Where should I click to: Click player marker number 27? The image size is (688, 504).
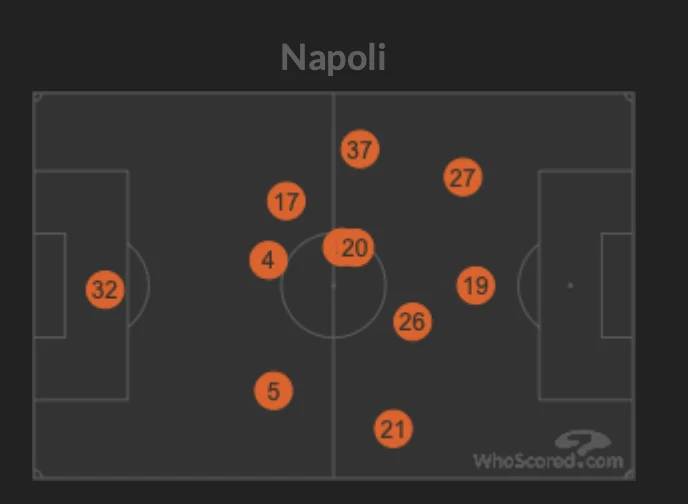(x=462, y=178)
